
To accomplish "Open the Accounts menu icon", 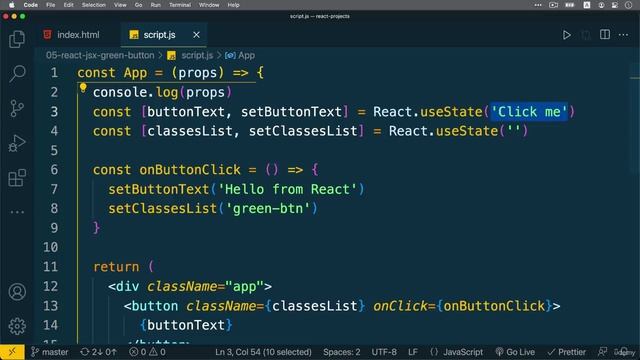I will (17, 292).
